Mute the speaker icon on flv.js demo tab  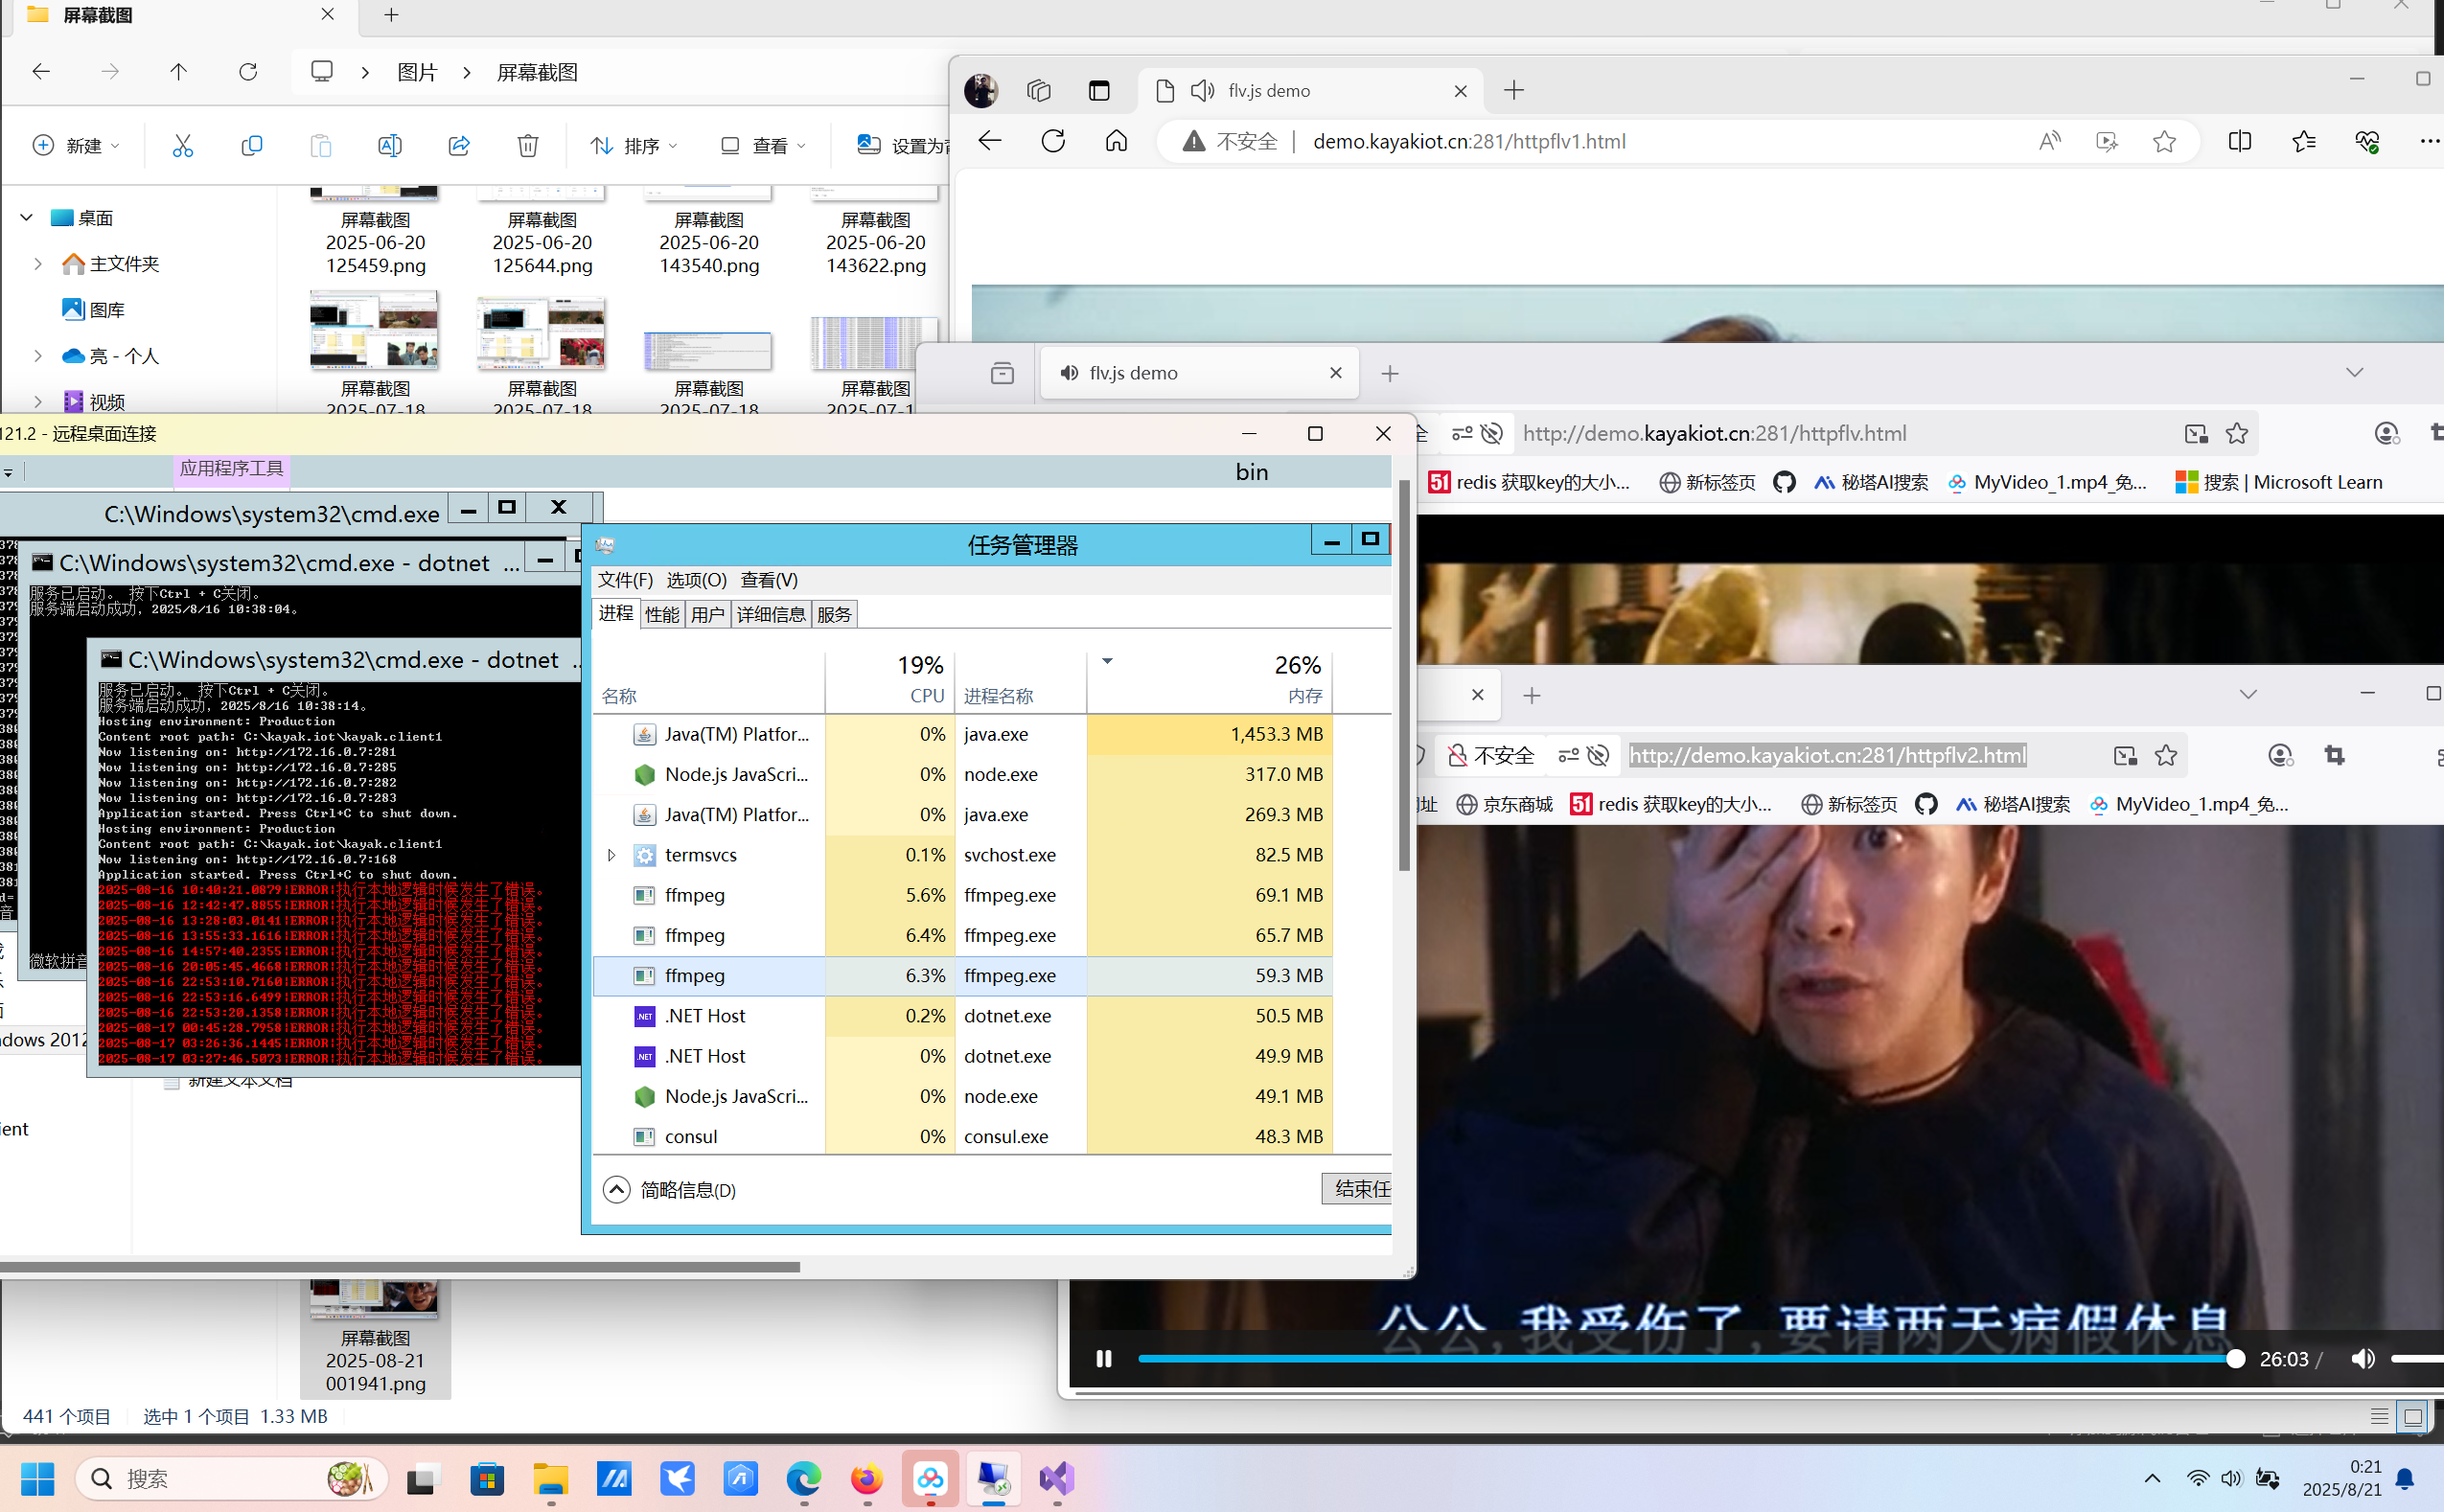tap(1201, 90)
